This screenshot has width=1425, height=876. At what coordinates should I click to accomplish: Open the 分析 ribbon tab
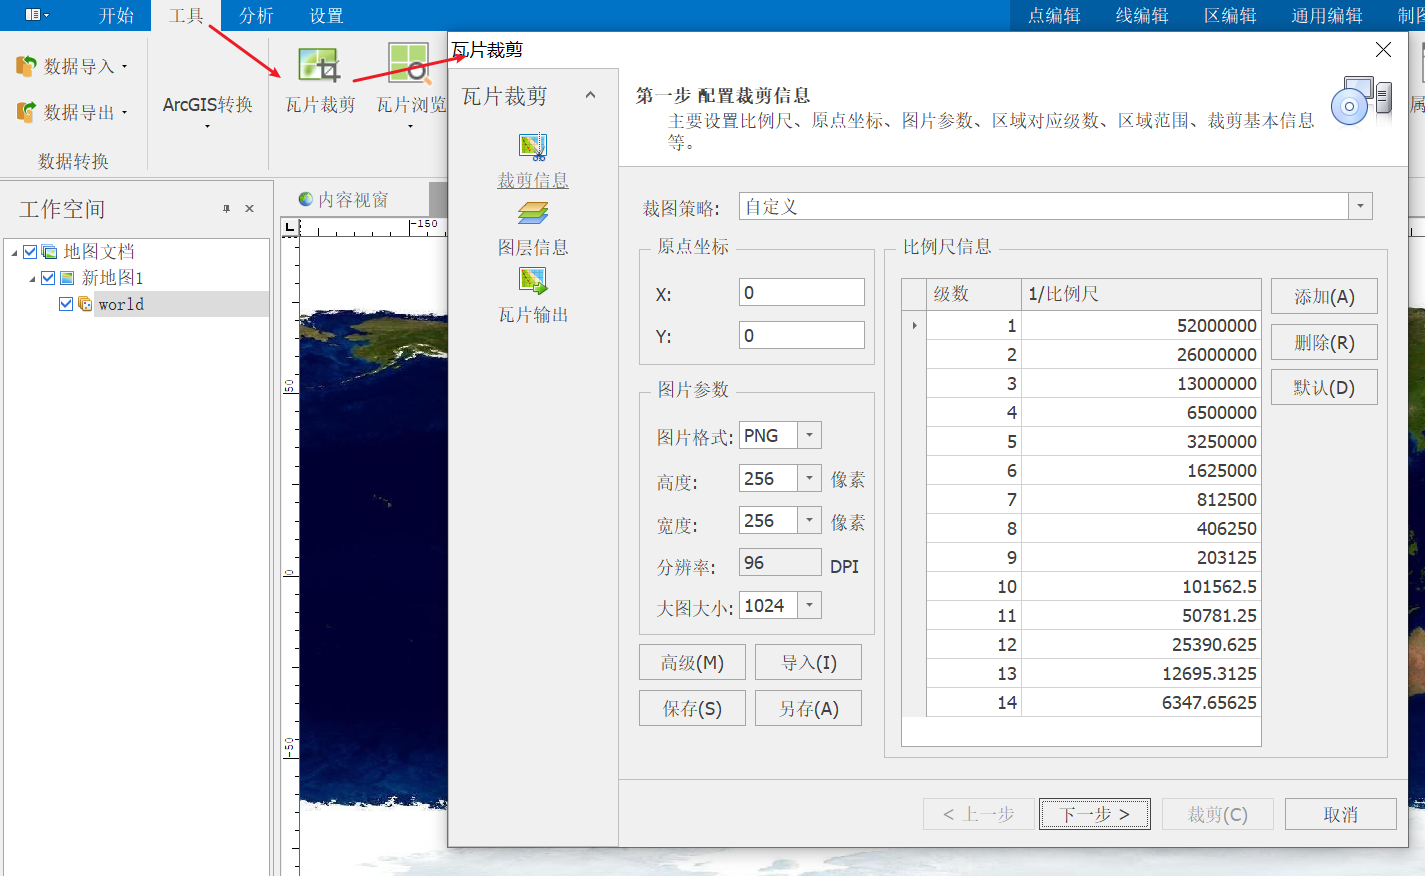(256, 15)
